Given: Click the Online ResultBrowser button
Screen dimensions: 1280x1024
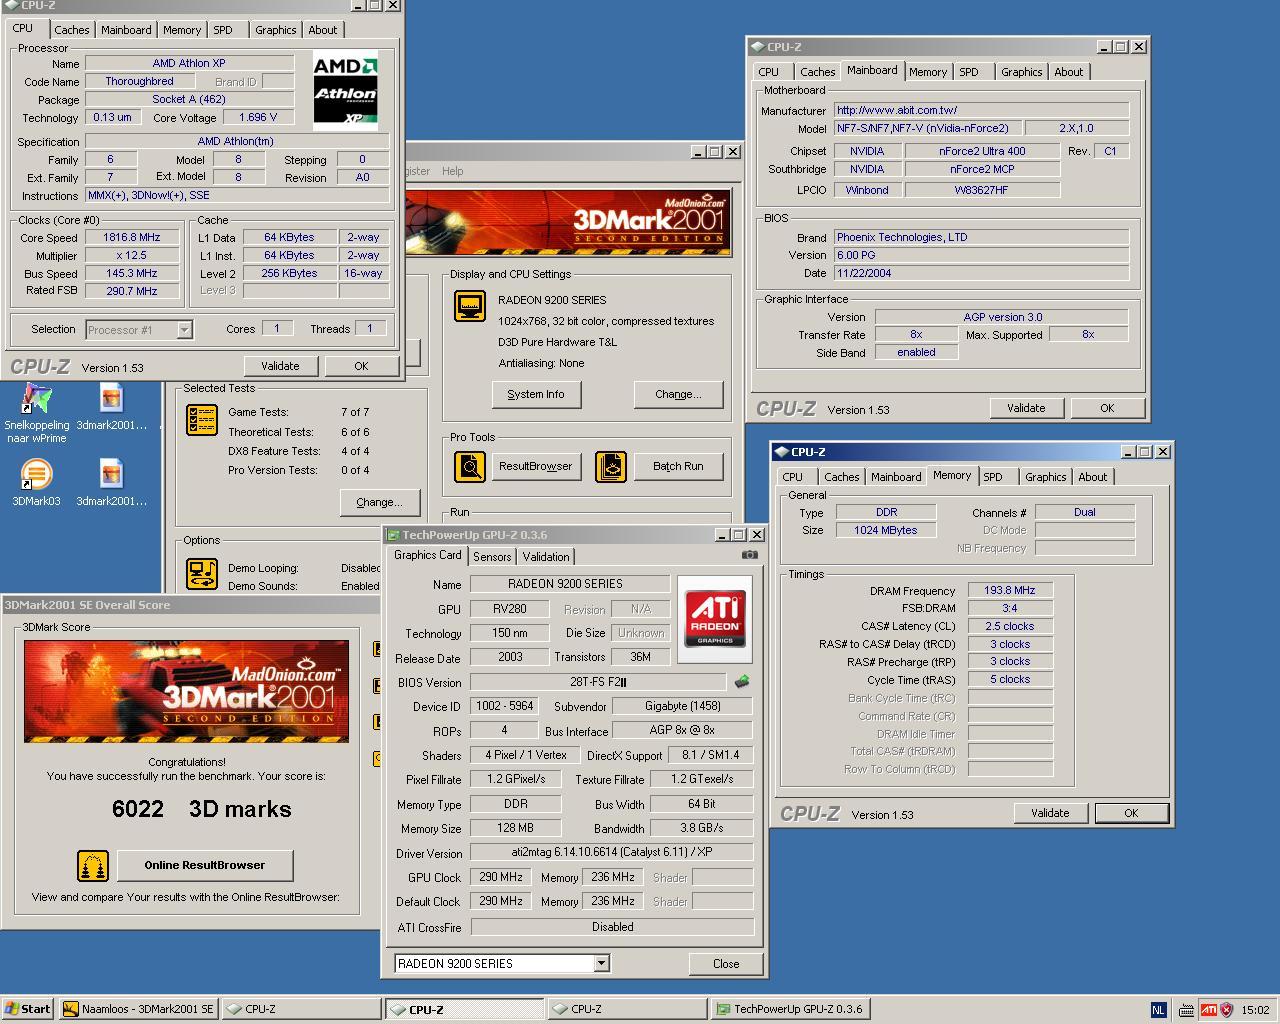Looking at the screenshot, I should (x=205, y=865).
